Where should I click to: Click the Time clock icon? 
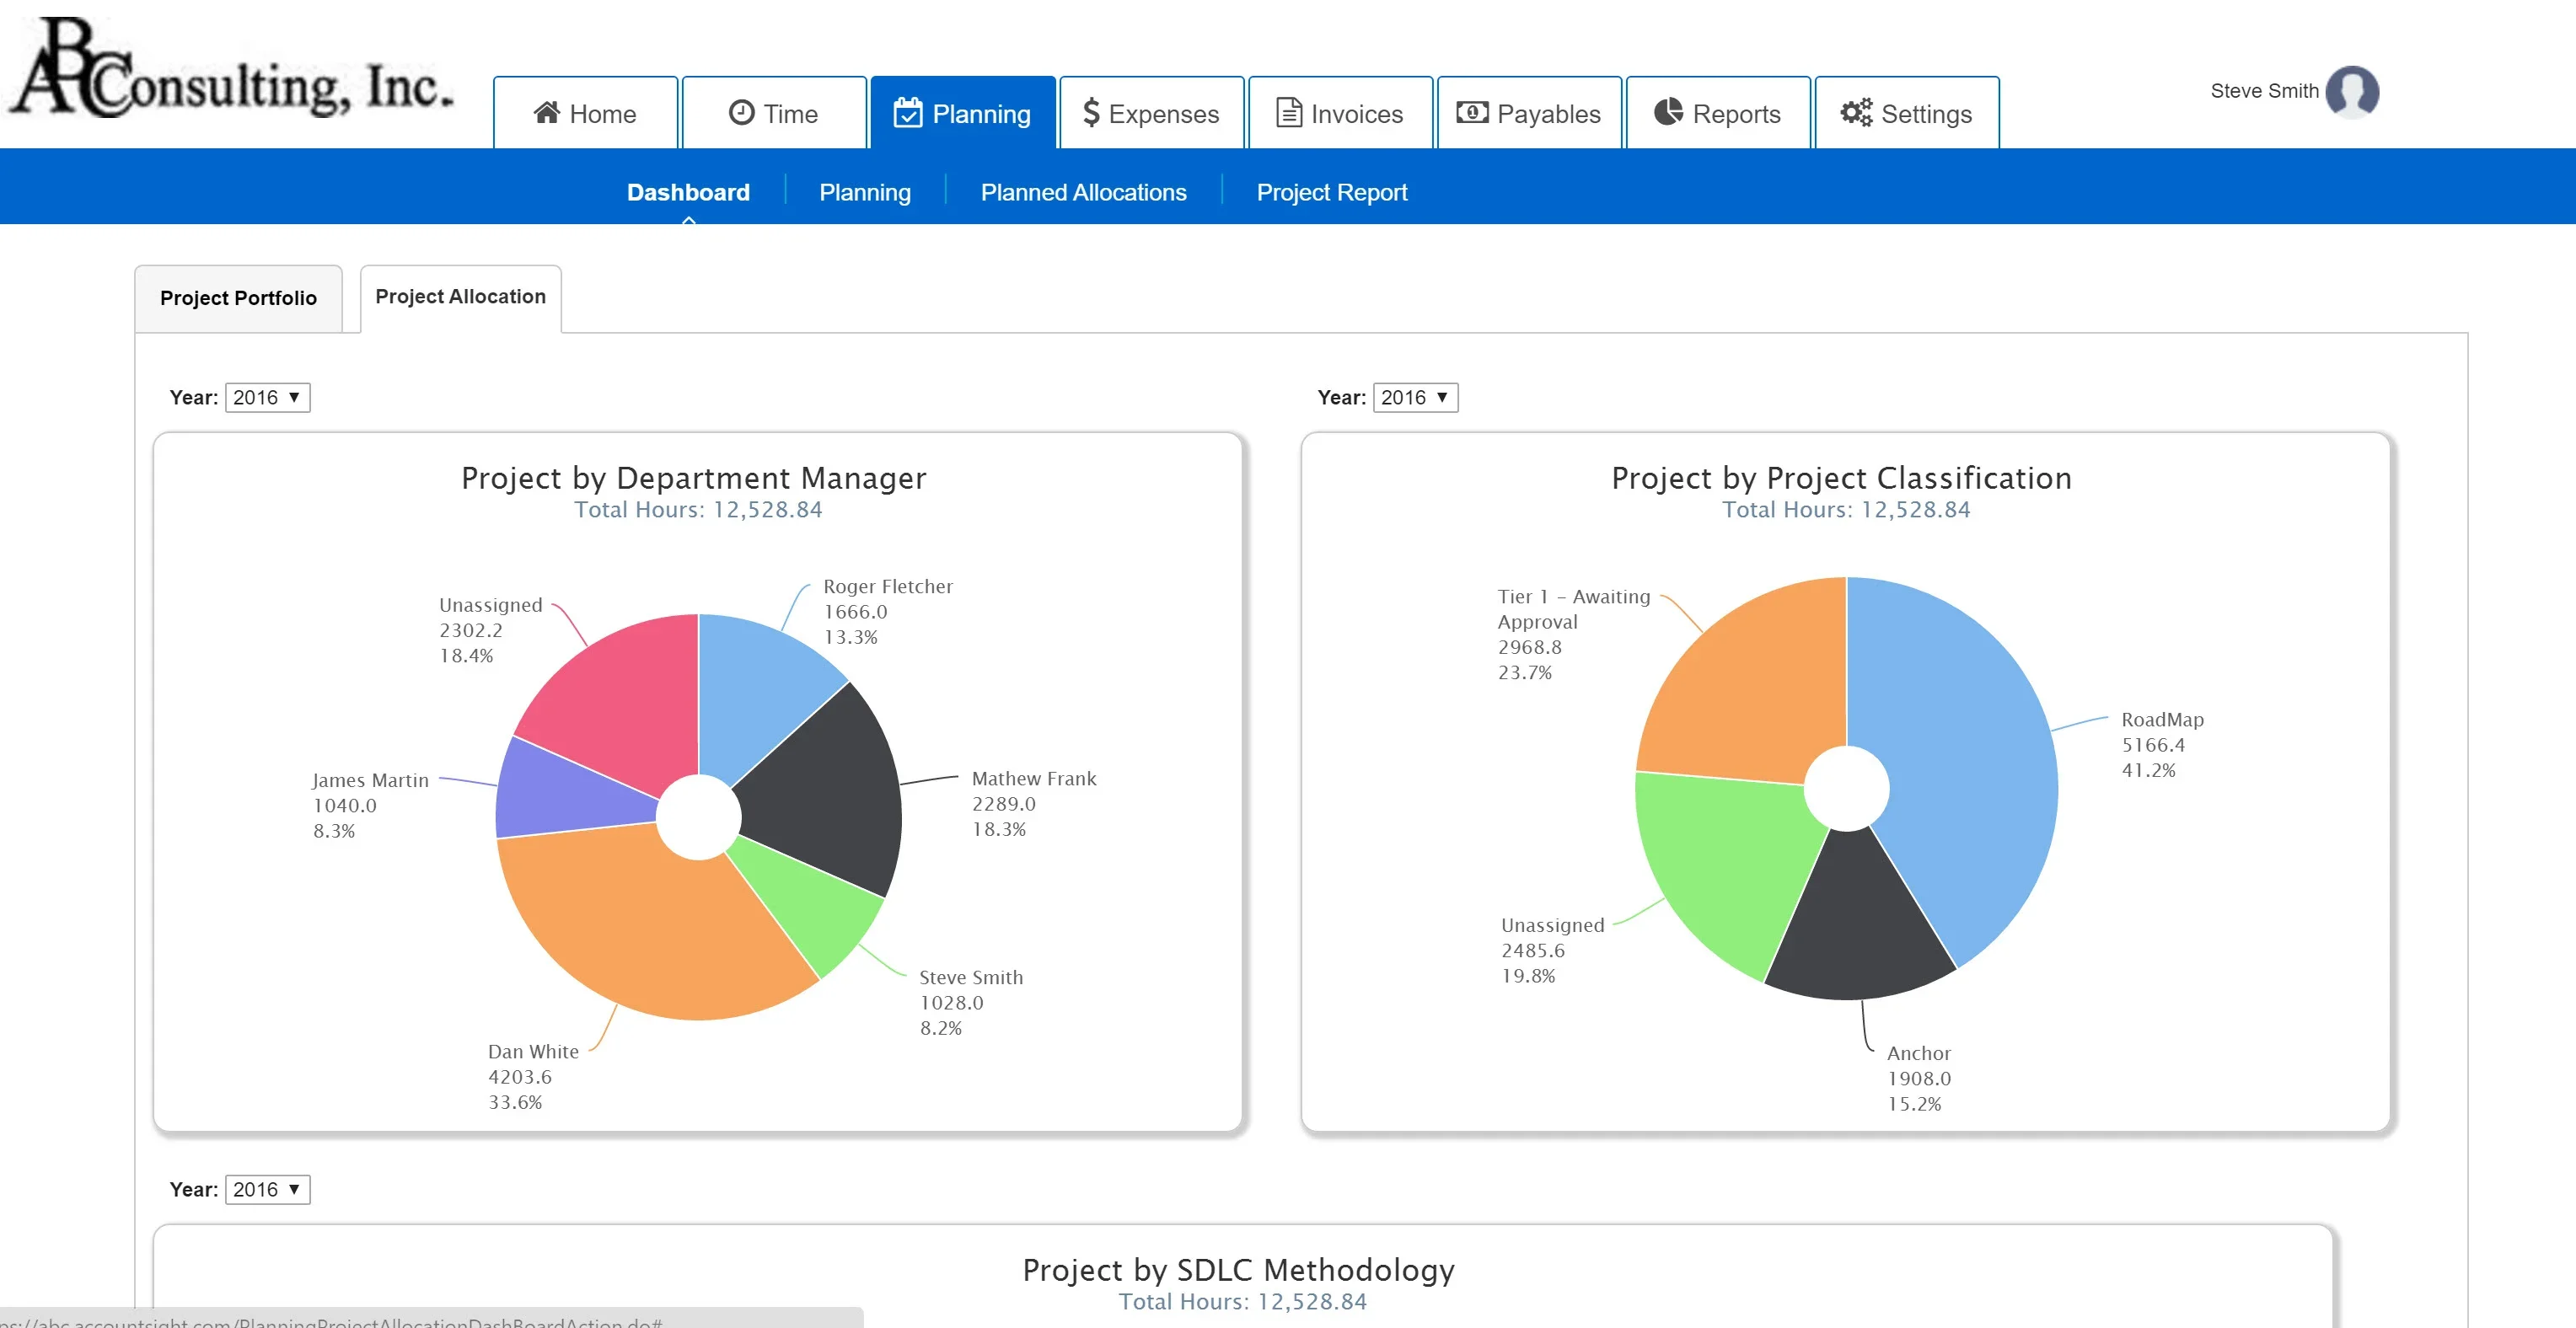point(741,113)
